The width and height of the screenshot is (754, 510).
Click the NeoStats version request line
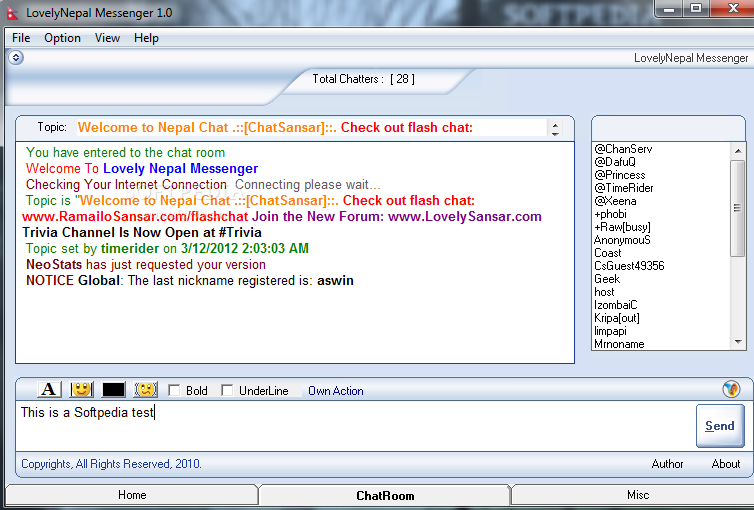(x=146, y=264)
